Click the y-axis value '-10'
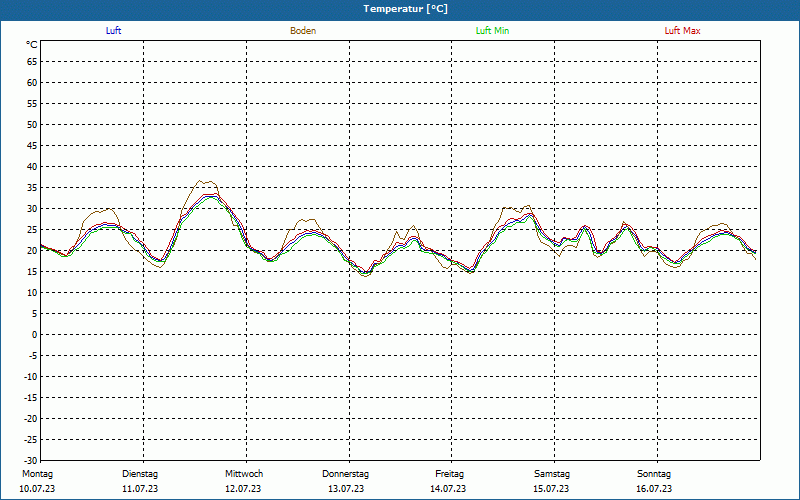800x500 pixels. click(x=31, y=377)
